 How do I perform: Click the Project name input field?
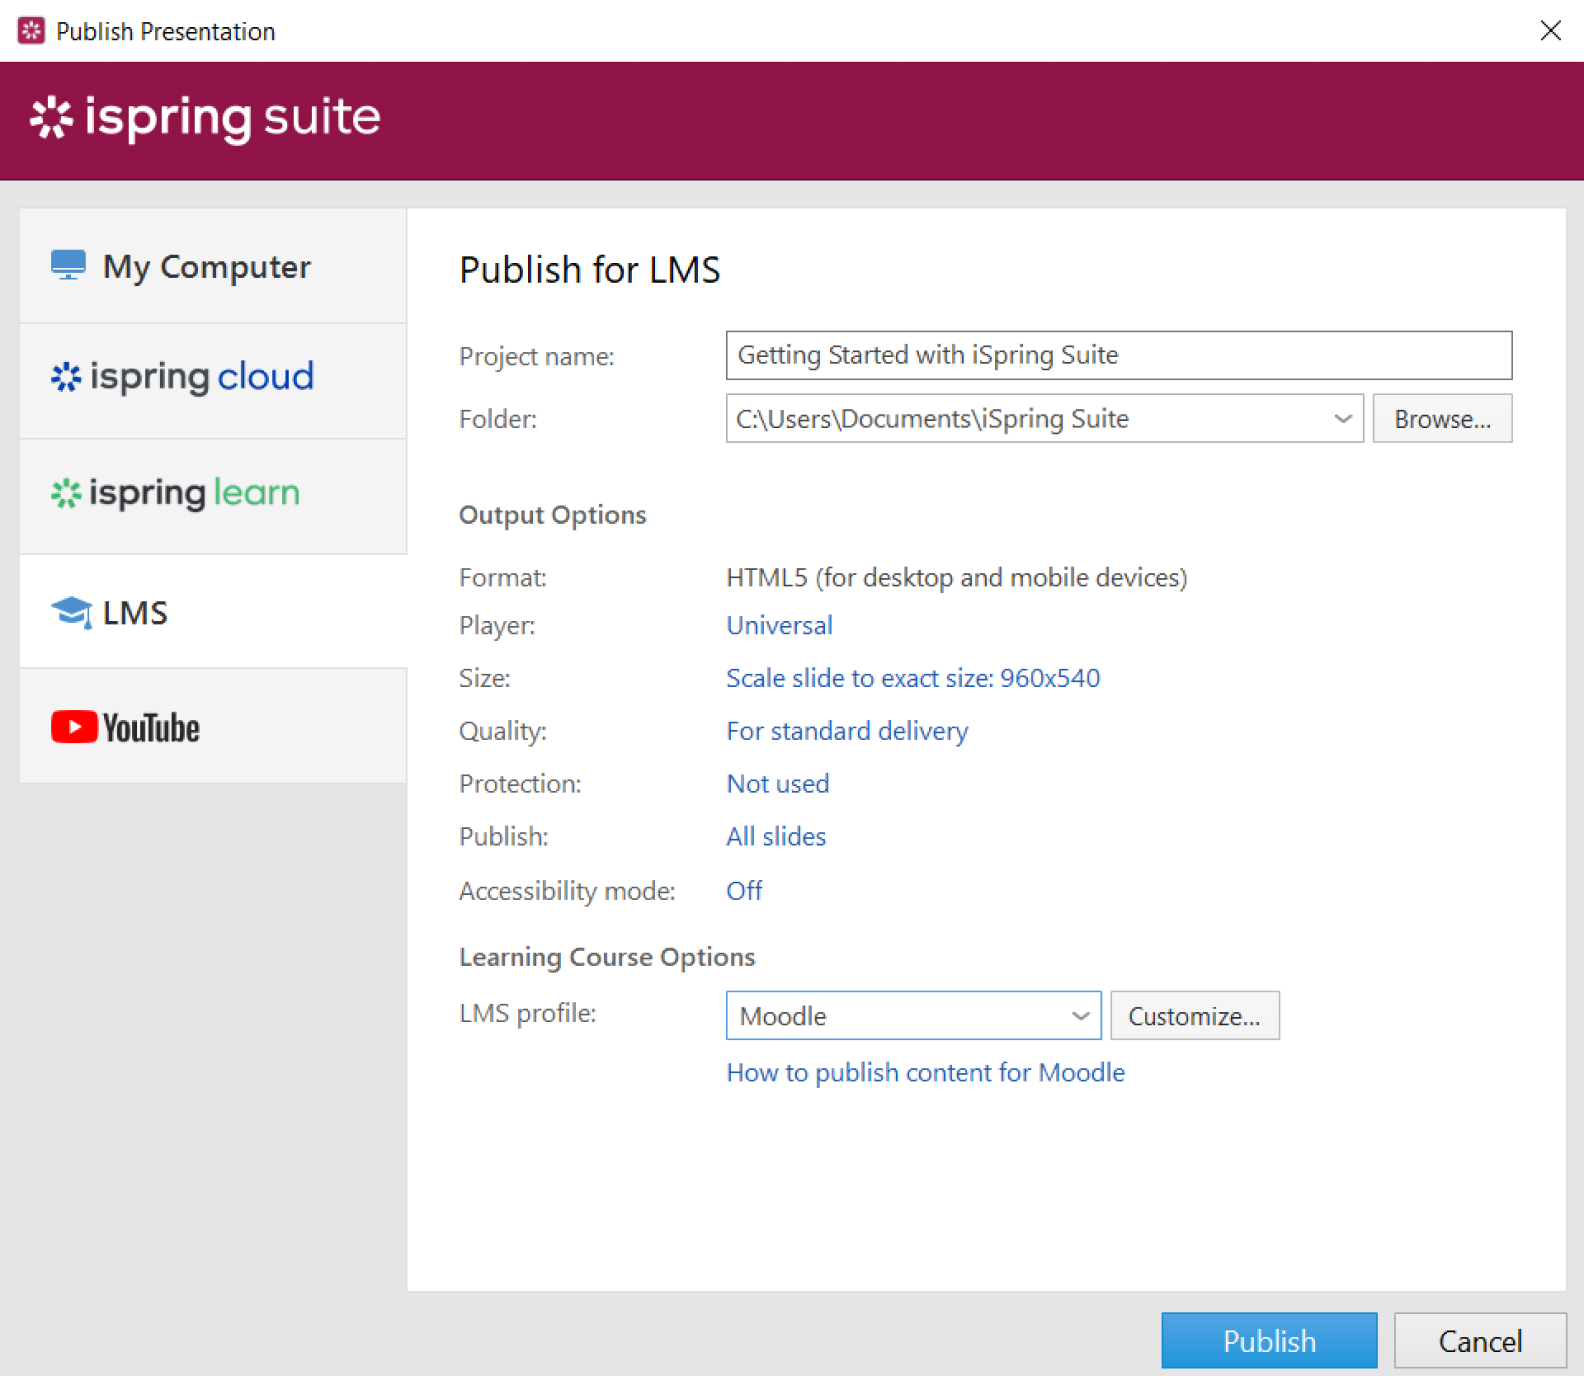1118,355
